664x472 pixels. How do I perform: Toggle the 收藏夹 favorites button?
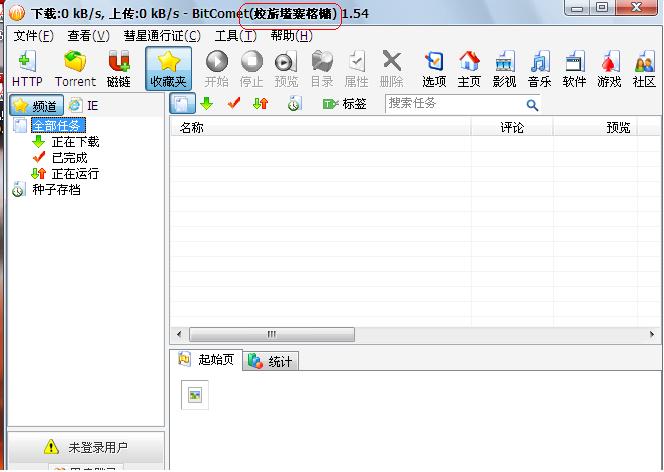pos(169,69)
